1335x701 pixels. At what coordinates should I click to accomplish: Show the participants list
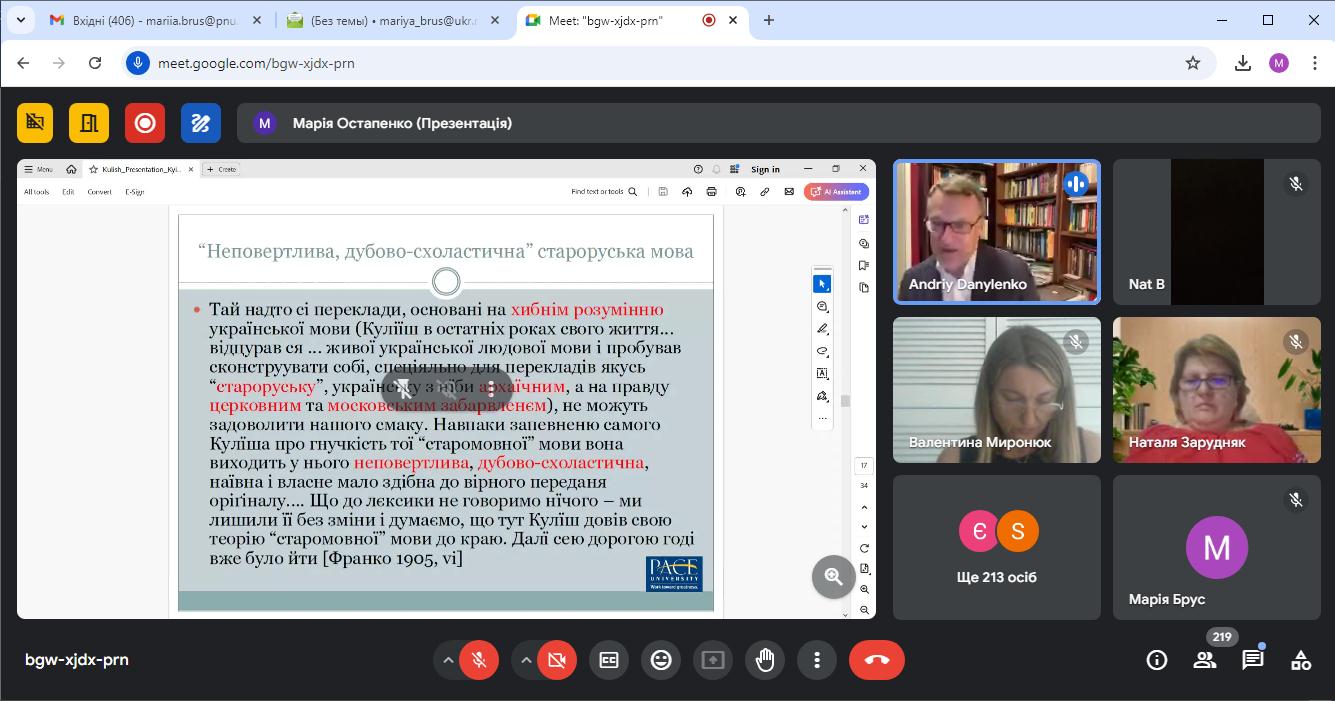pos(1205,660)
